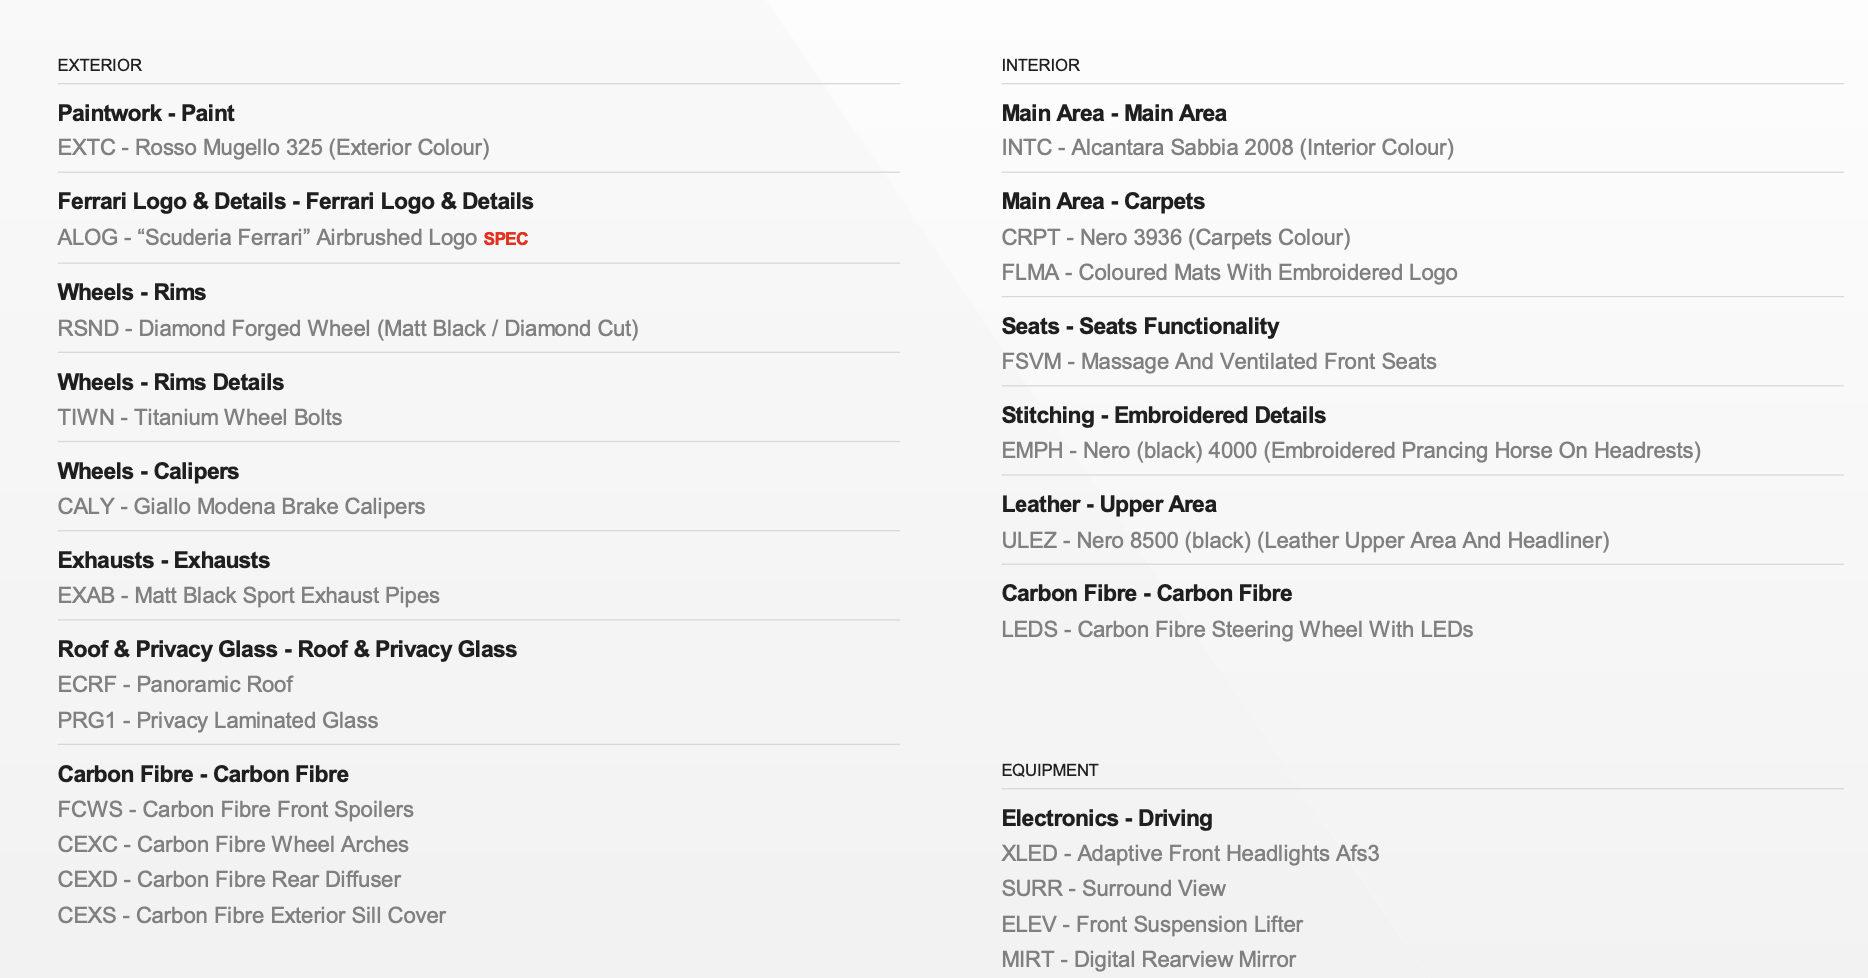Select Diamond Forged Wheel rims entry
The image size is (1868, 978).
(348, 329)
